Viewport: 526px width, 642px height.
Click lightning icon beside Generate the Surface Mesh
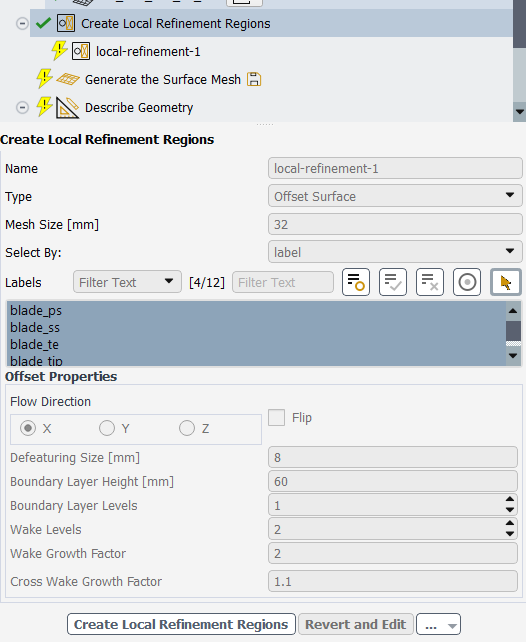point(44,78)
